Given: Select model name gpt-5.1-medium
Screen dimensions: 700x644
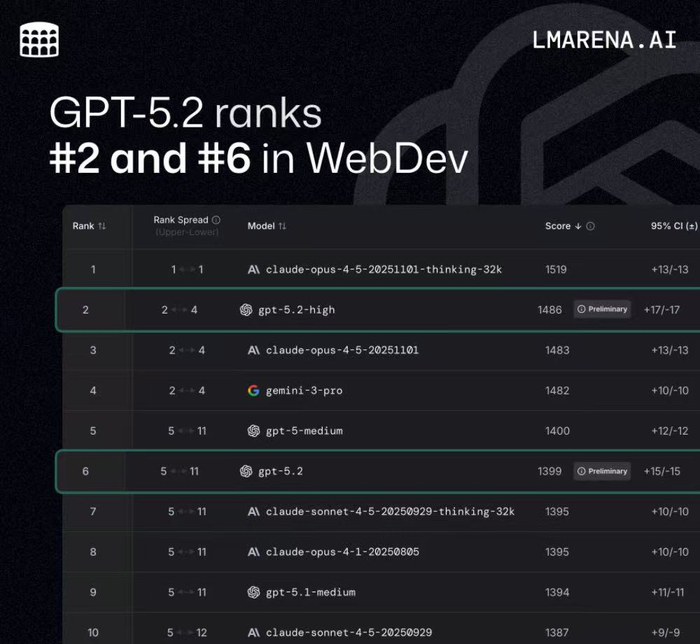Looking at the screenshot, I should coord(311,592).
